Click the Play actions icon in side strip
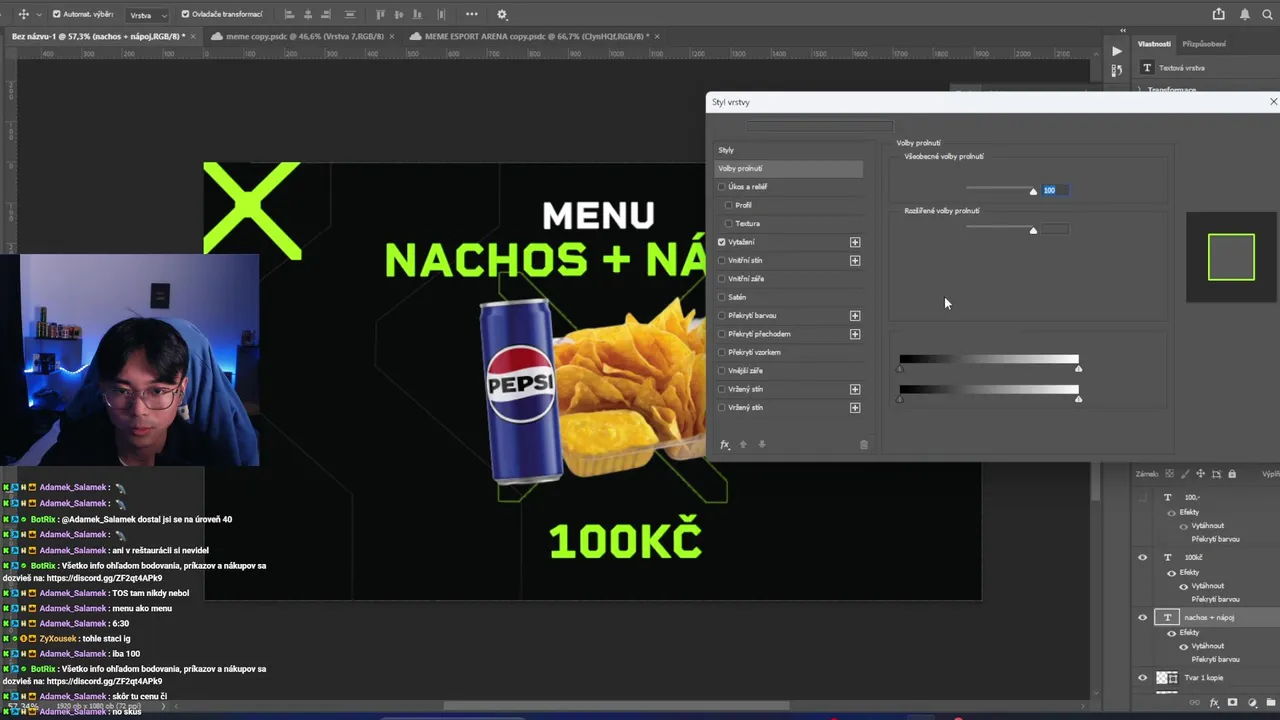Viewport: 1280px width, 720px height. tap(1117, 51)
